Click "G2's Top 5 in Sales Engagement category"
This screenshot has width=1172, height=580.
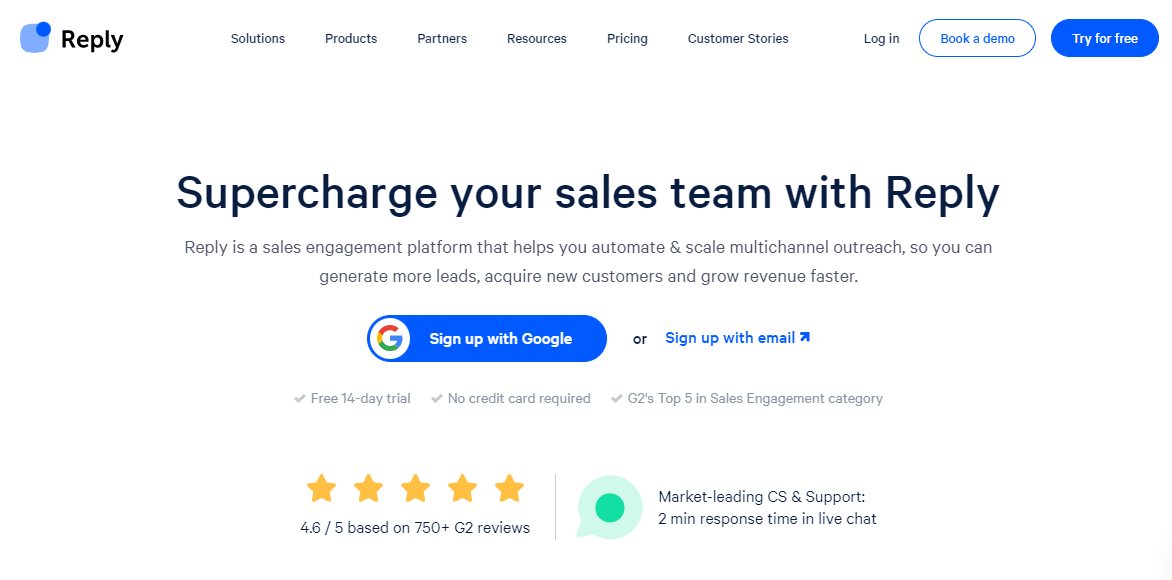pyautogui.click(x=755, y=398)
